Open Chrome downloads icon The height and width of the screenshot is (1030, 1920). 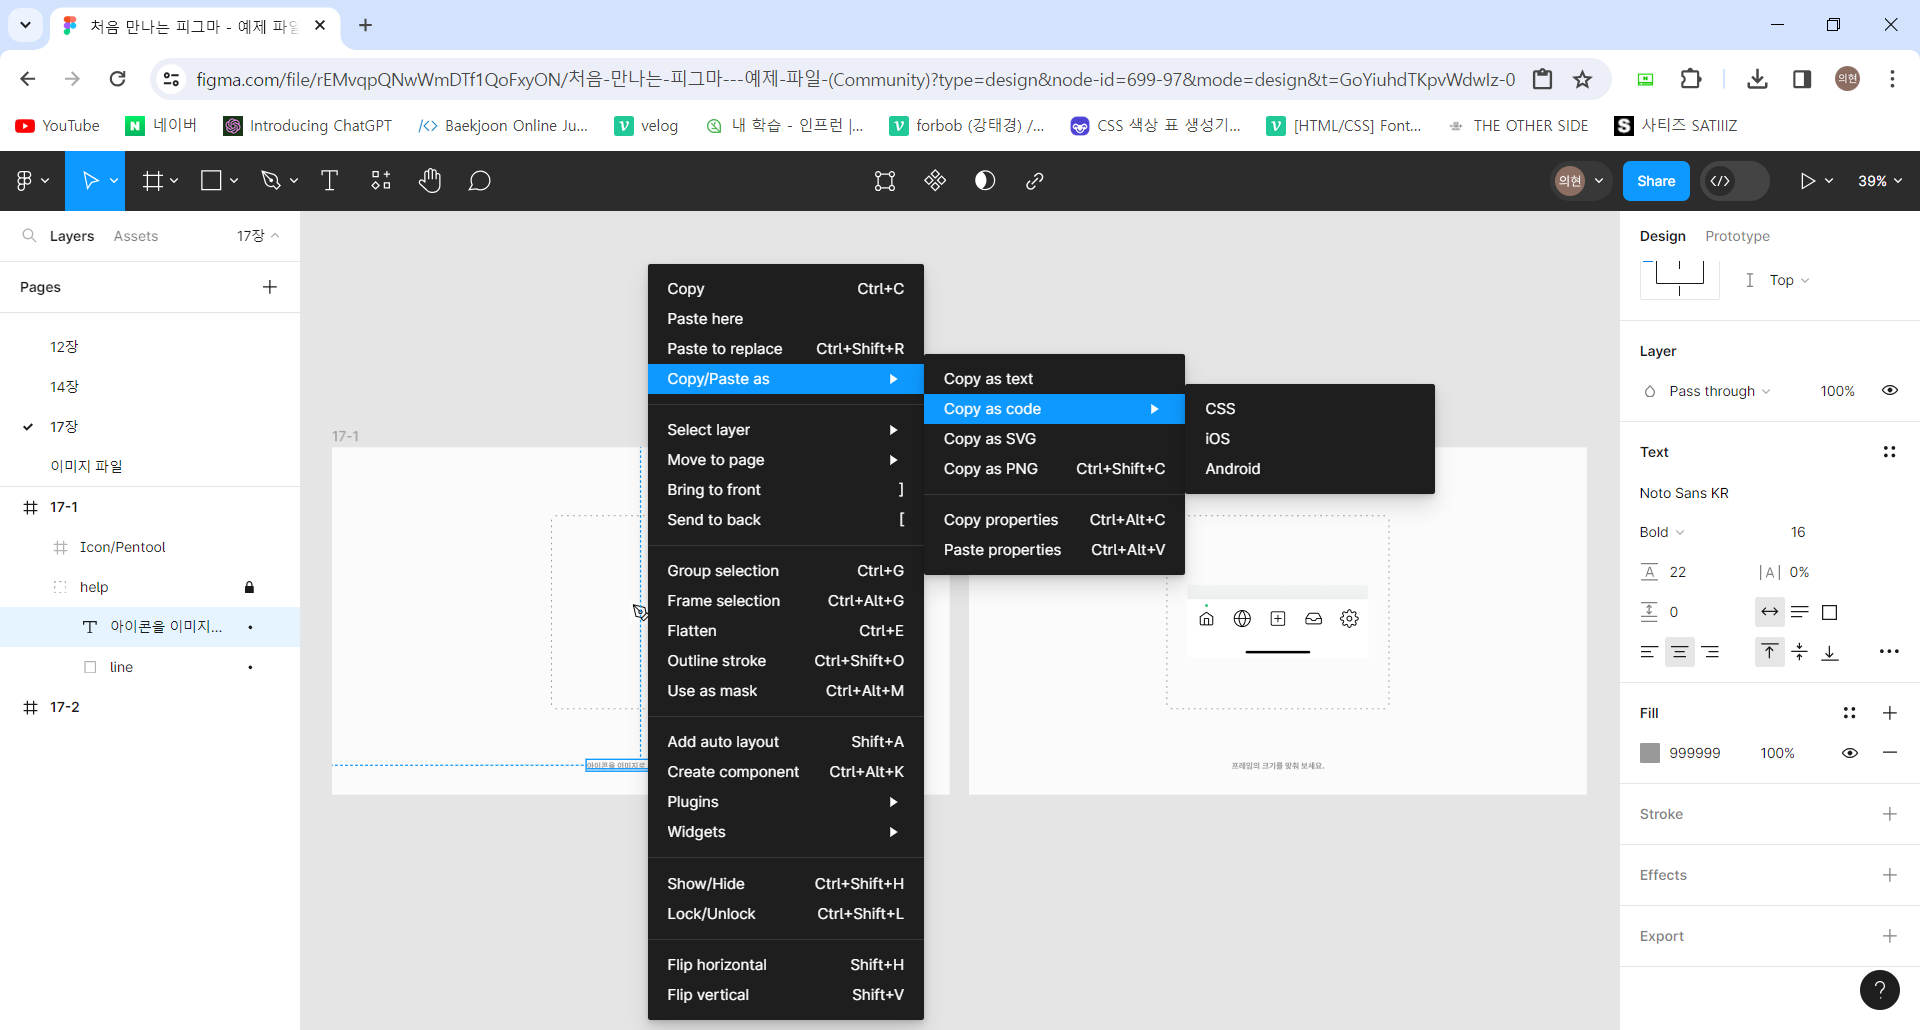1757,79
